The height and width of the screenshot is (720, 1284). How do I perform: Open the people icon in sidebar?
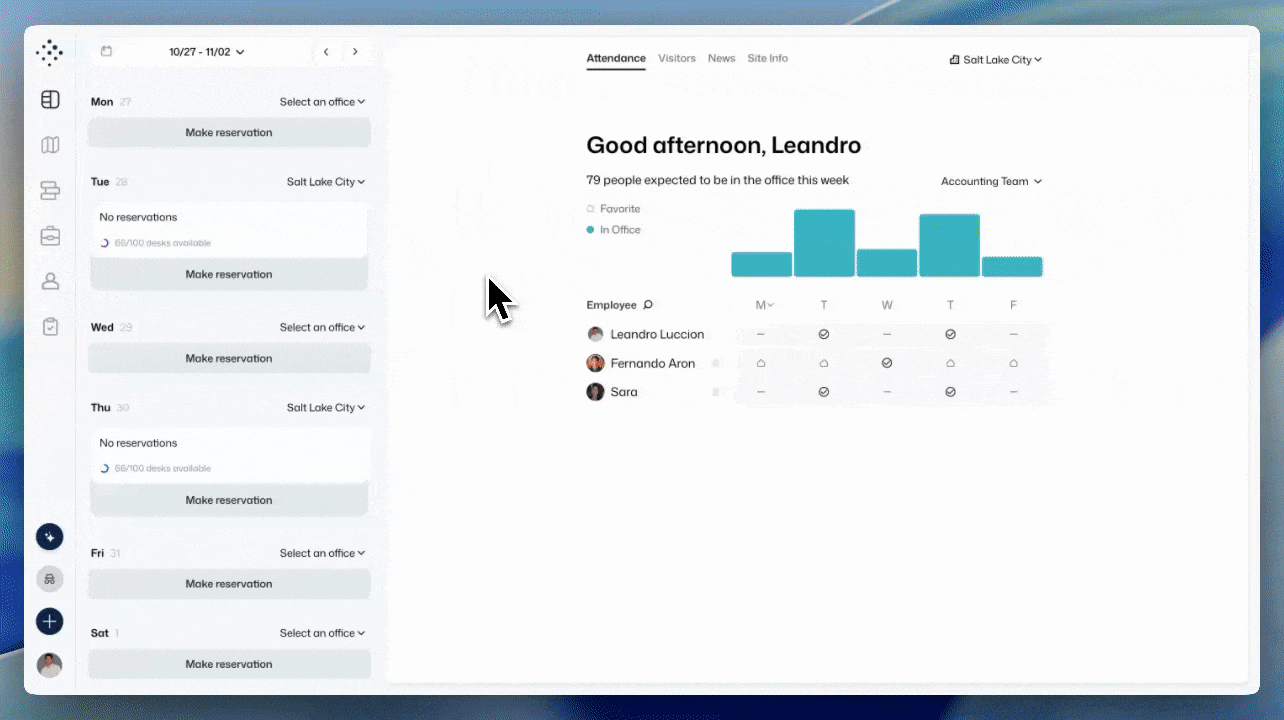pyautogui.click(x=50, y=282)
